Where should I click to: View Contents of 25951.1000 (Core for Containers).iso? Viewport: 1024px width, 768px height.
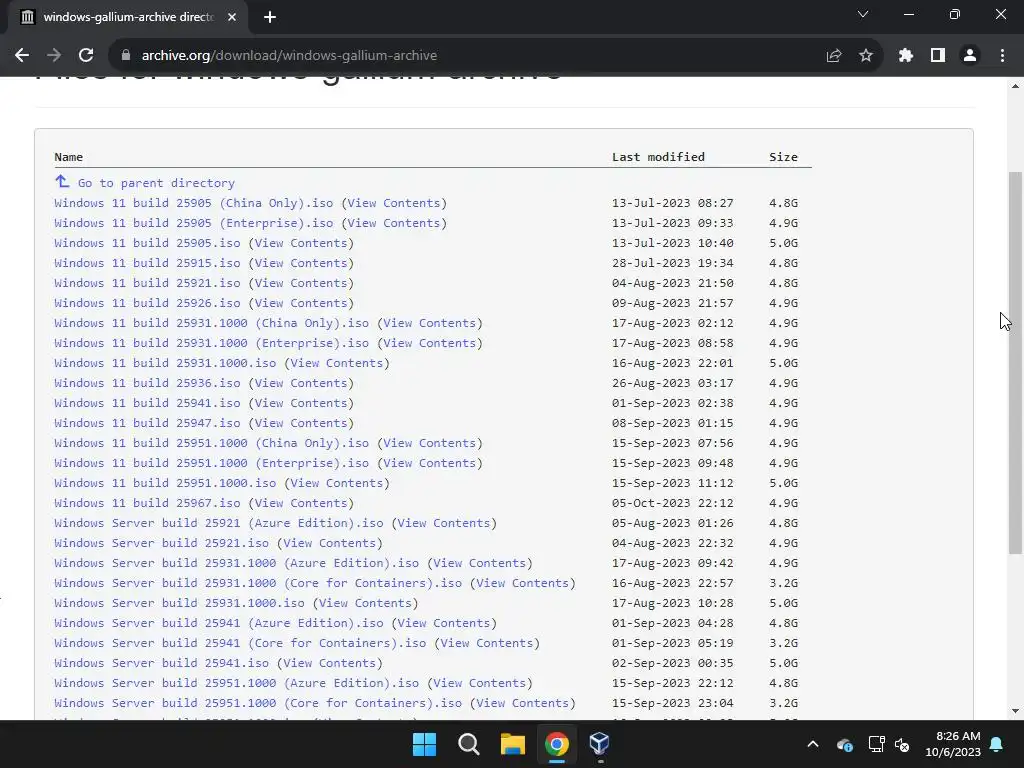[x=522, y=703]
